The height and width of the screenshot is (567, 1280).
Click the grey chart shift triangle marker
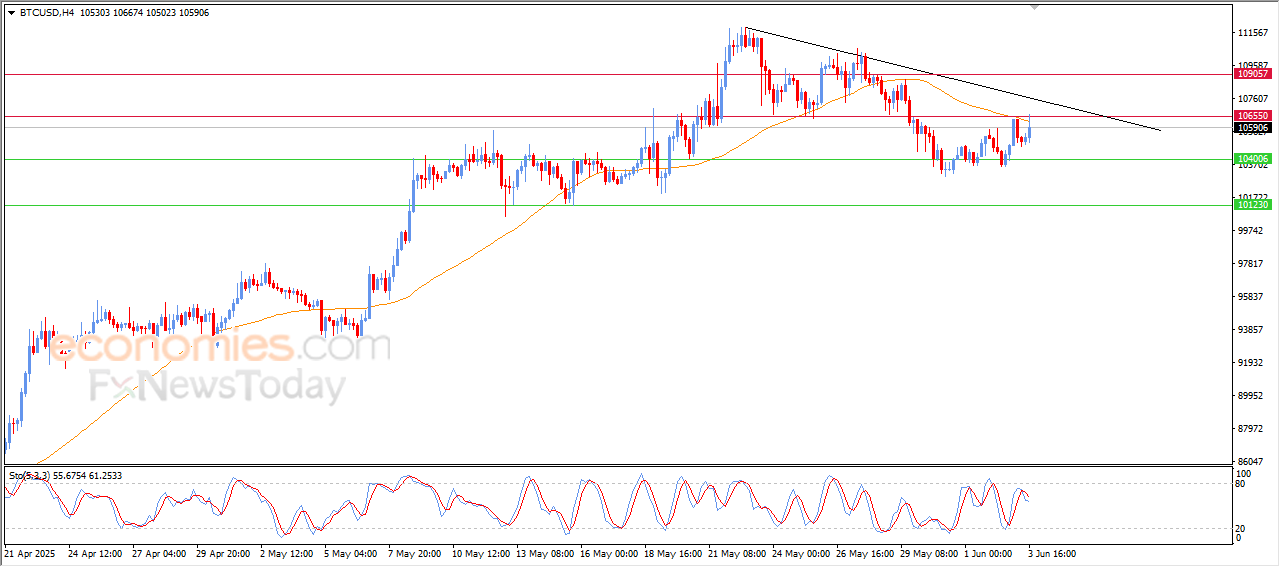click(x=1035, y=7)
